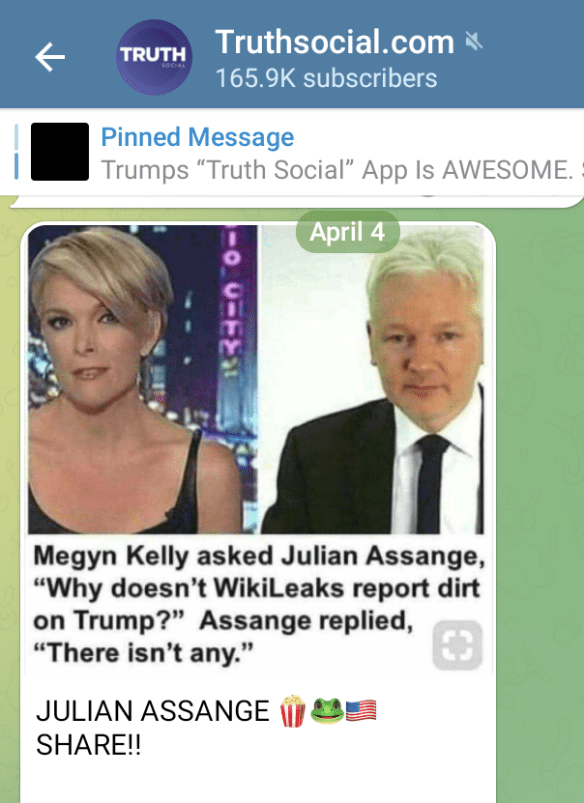
Task: Tap the US flag emoji in the message
Action: coord(361,711)
